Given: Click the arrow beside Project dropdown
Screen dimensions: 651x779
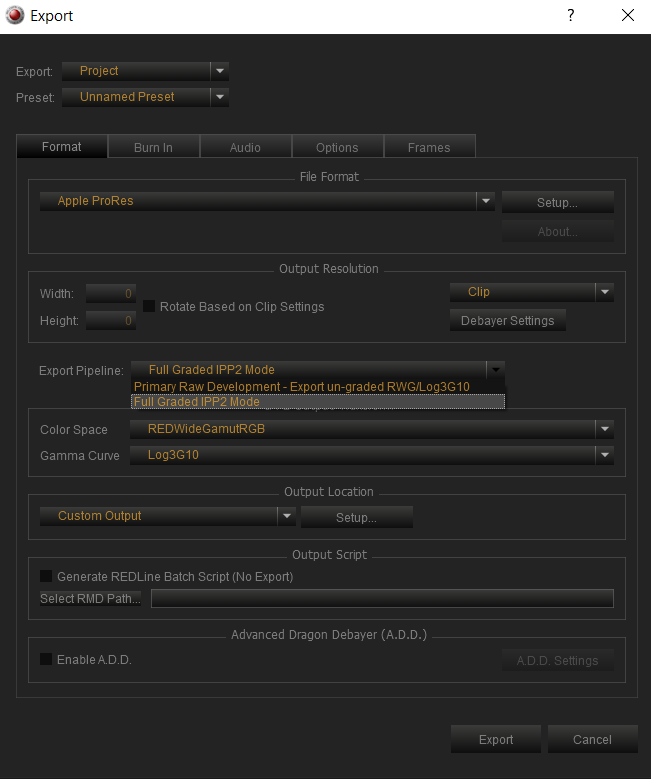Looking at the screenshot, I should click(x=220, y=71).
